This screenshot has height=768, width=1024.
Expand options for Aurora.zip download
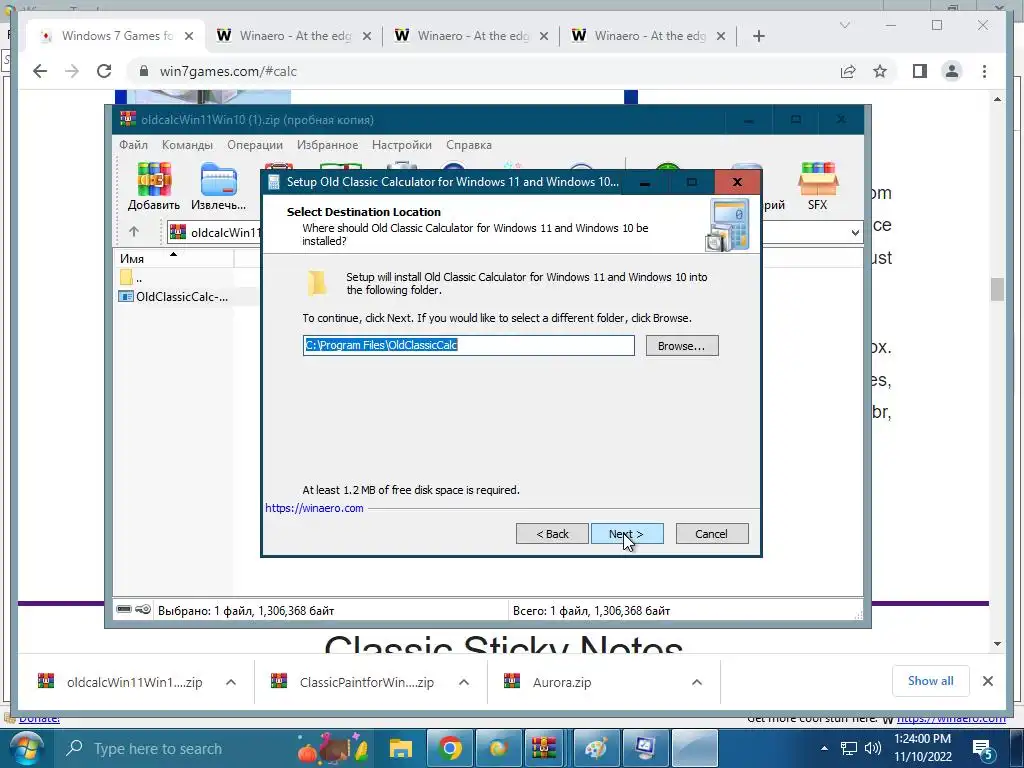tap(697, 682)
